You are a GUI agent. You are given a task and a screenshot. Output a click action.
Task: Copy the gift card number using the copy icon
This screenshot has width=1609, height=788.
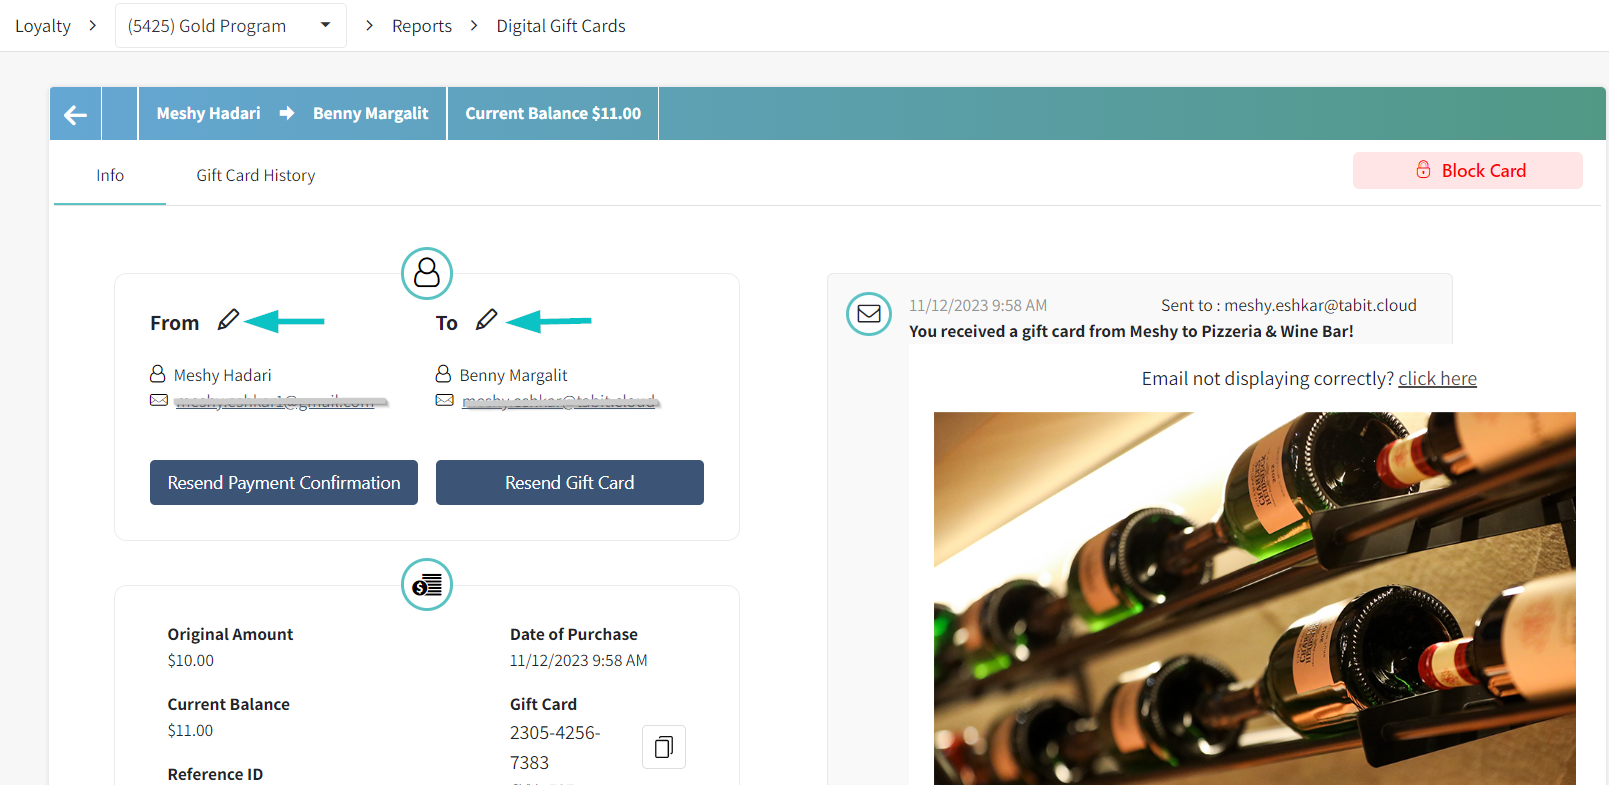click(x=663, y=746)
